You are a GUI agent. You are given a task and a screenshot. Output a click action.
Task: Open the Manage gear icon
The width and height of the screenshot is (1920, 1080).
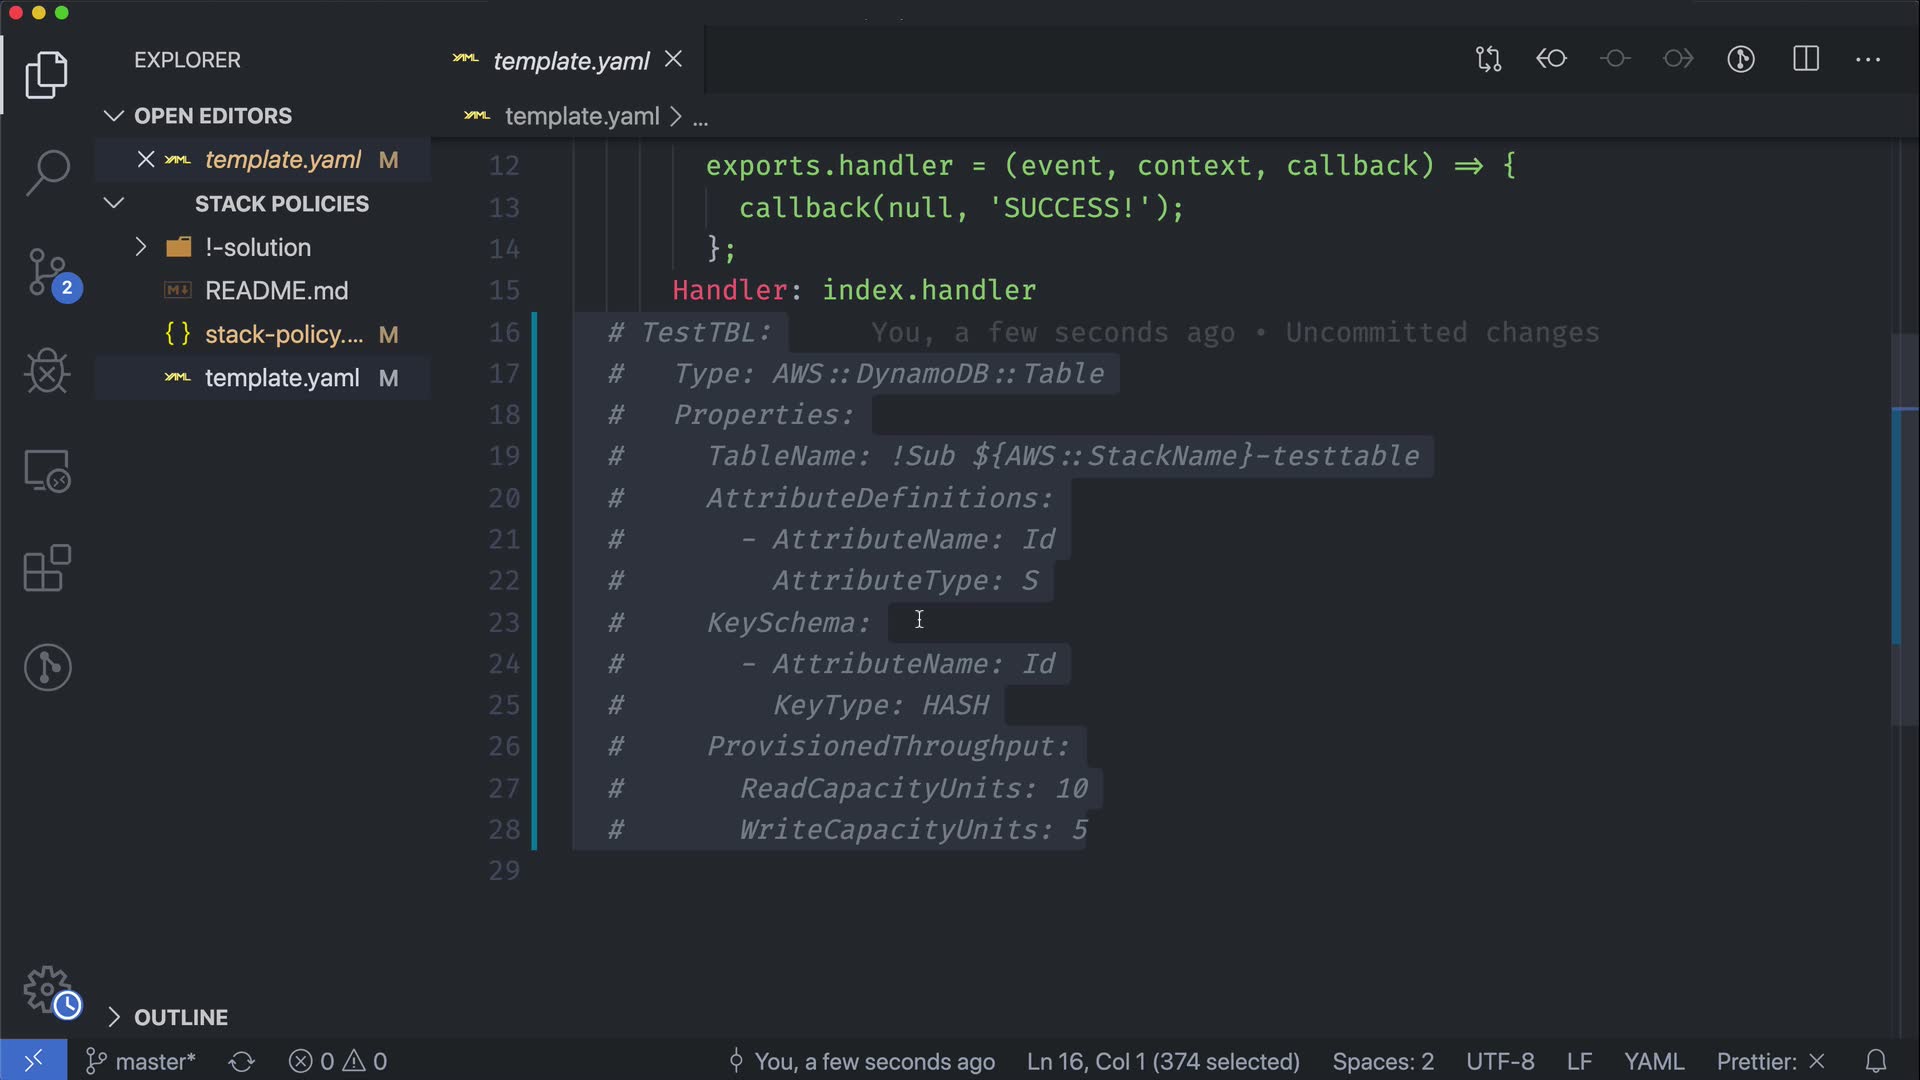coord(47,990)
